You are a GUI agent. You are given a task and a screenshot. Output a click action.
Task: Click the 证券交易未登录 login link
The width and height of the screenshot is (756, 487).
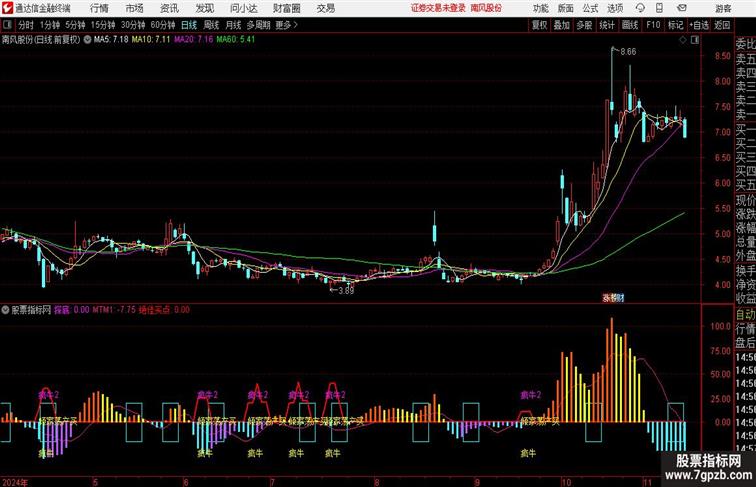[x=438, y=8]
